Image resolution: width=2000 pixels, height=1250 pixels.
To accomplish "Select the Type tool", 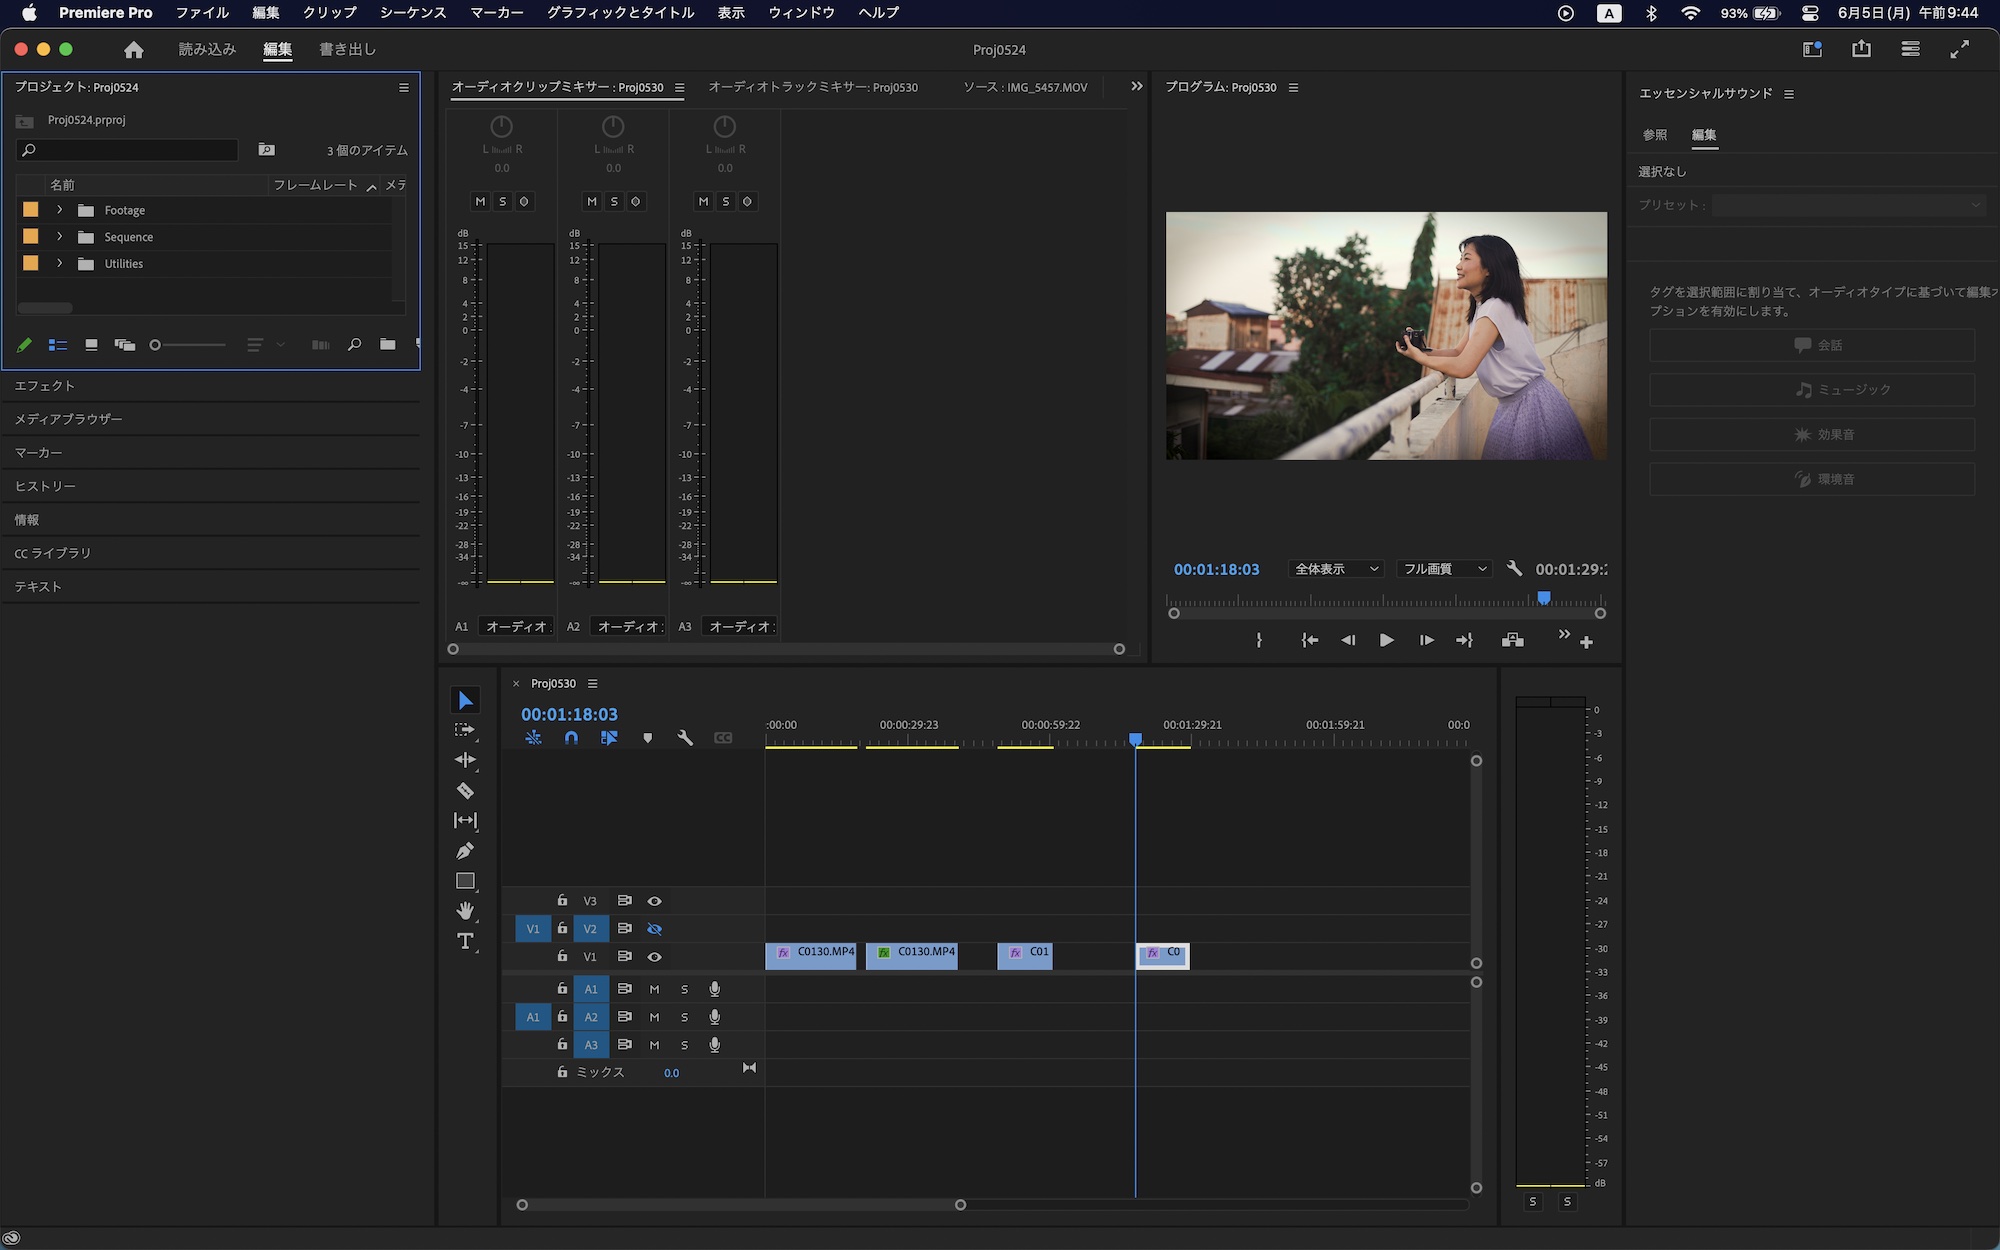I will (465, 941).
